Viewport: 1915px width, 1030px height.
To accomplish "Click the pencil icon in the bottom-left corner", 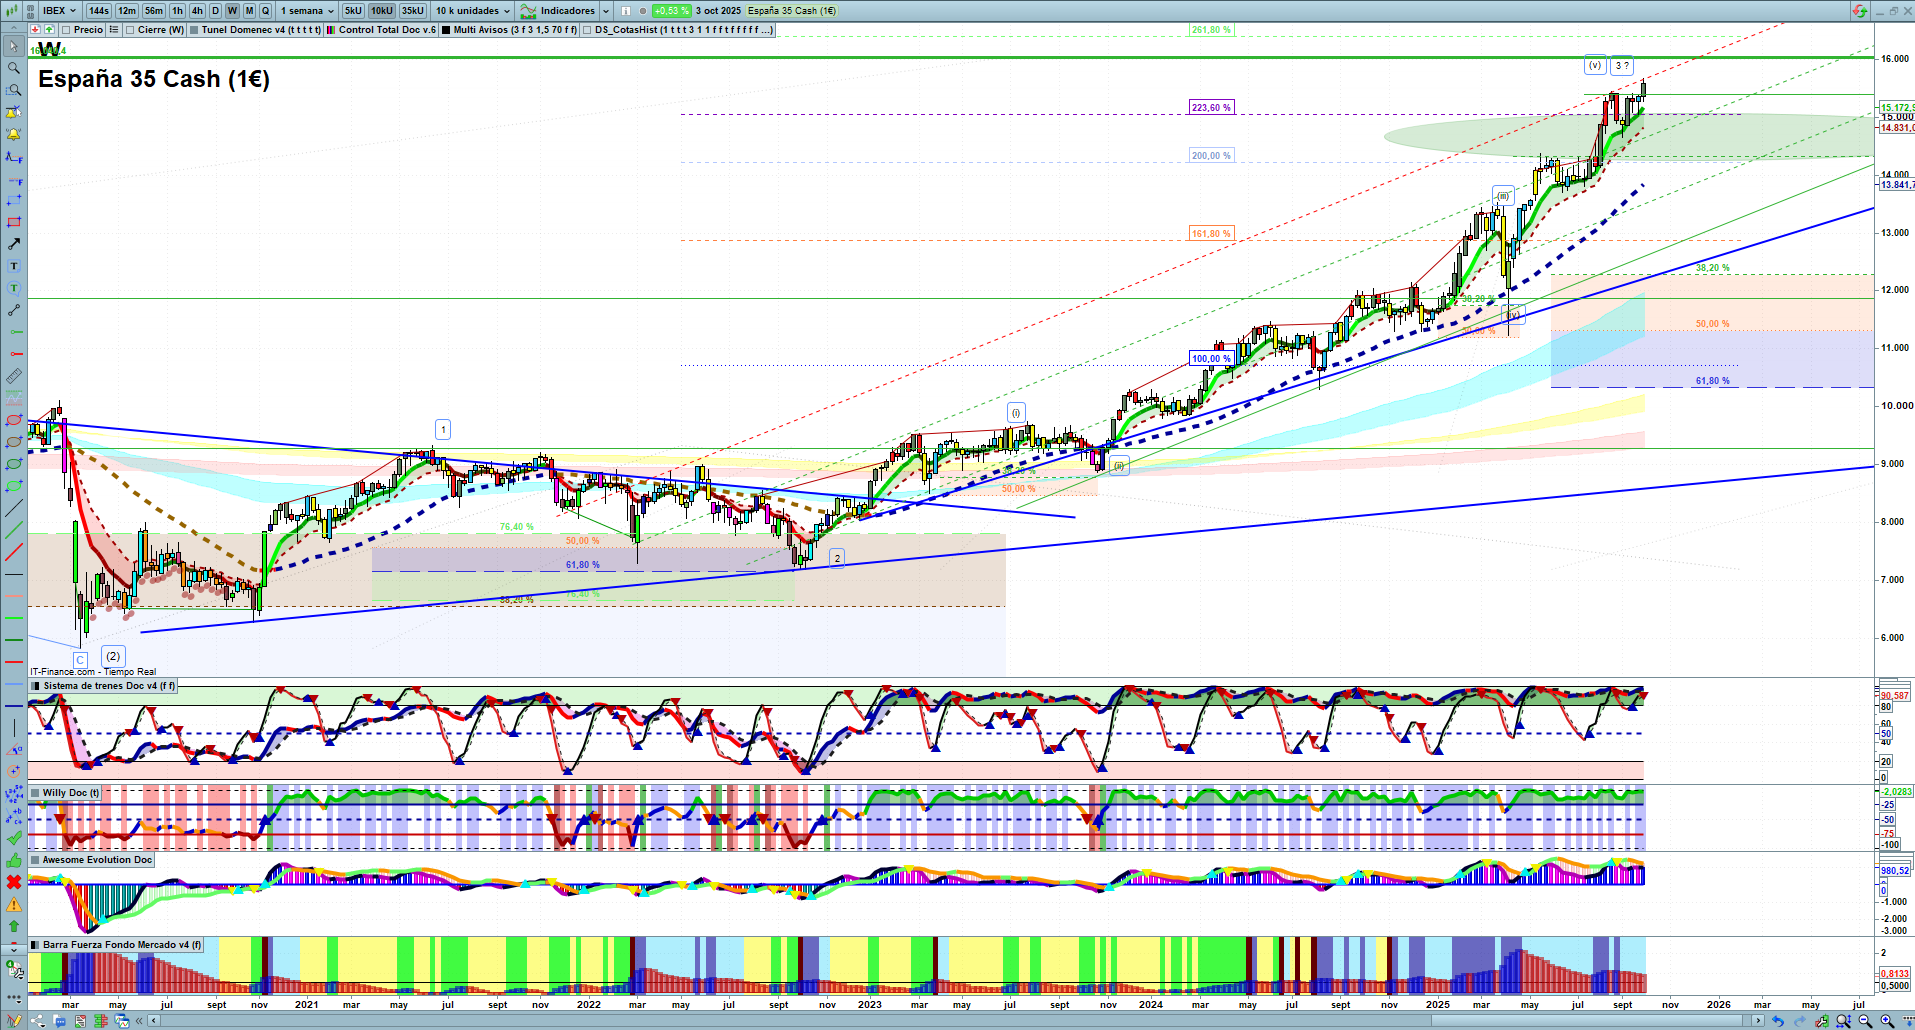I will pyautogui.click(x=14, y=1021).
